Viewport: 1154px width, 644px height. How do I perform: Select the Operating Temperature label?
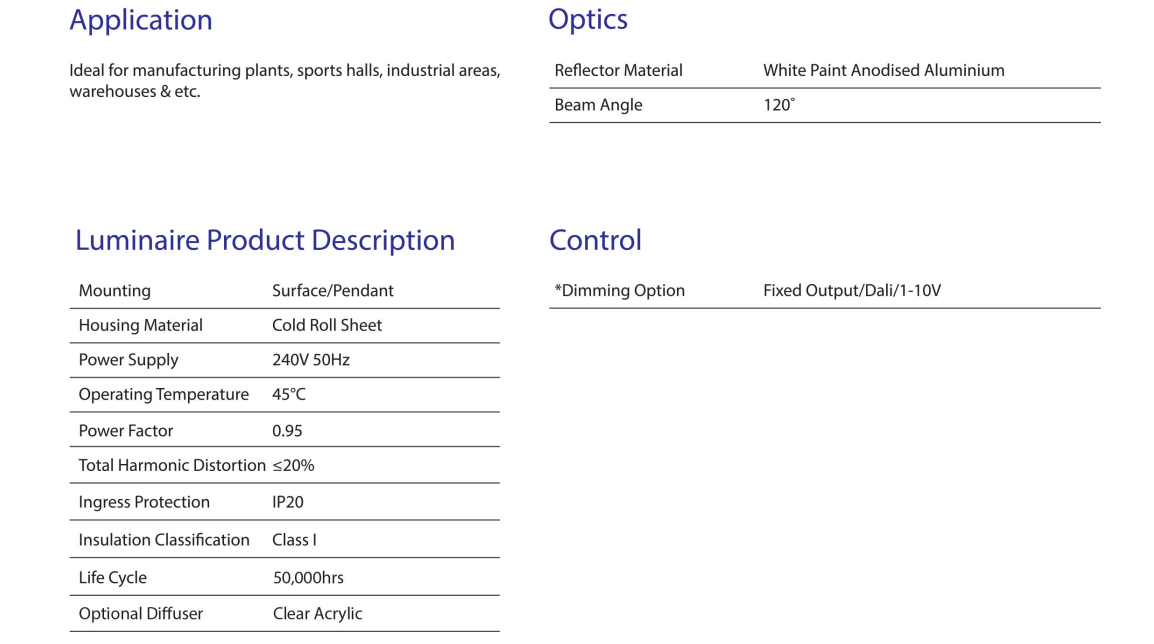pos(164,395)
